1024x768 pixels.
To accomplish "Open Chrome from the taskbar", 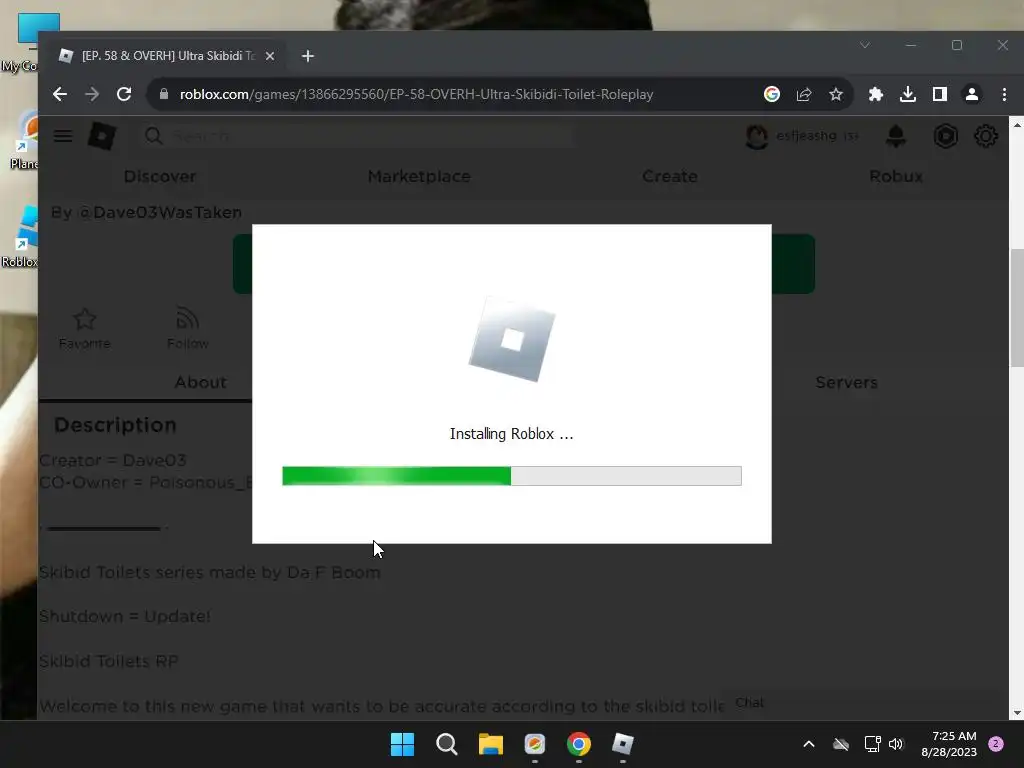I will [579, 744].
